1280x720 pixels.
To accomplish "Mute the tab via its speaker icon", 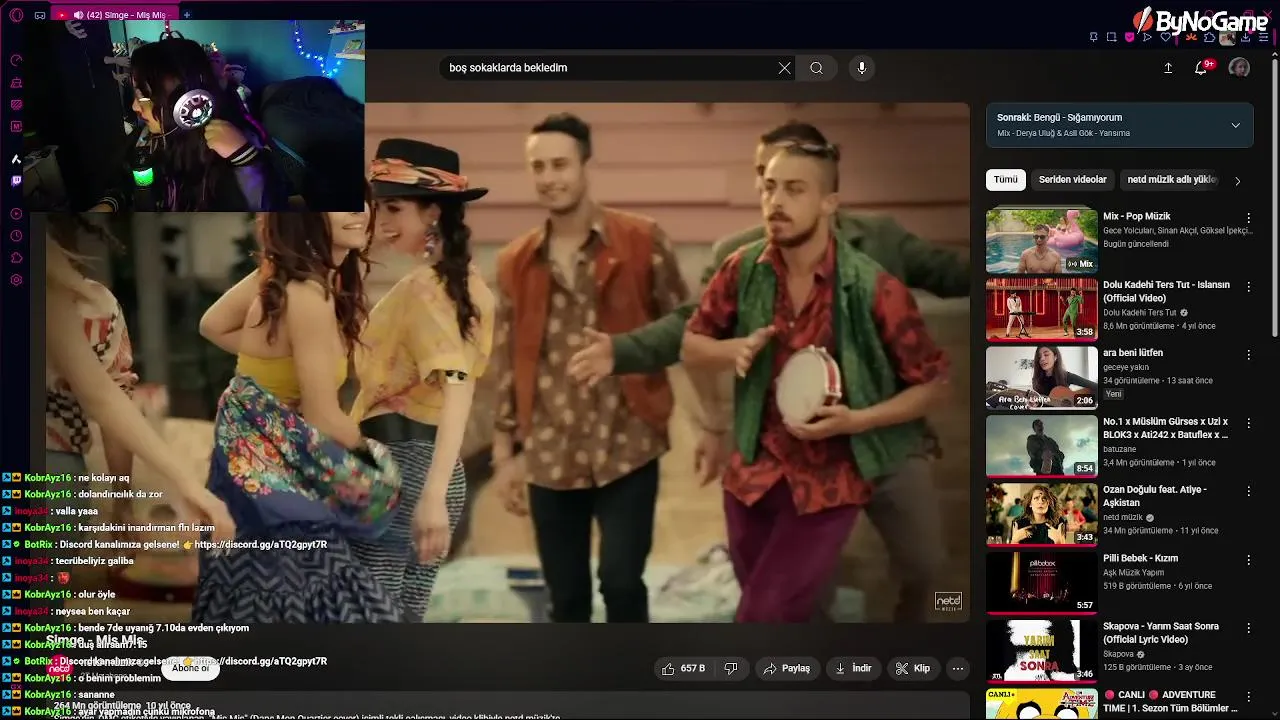I will 79,15.
